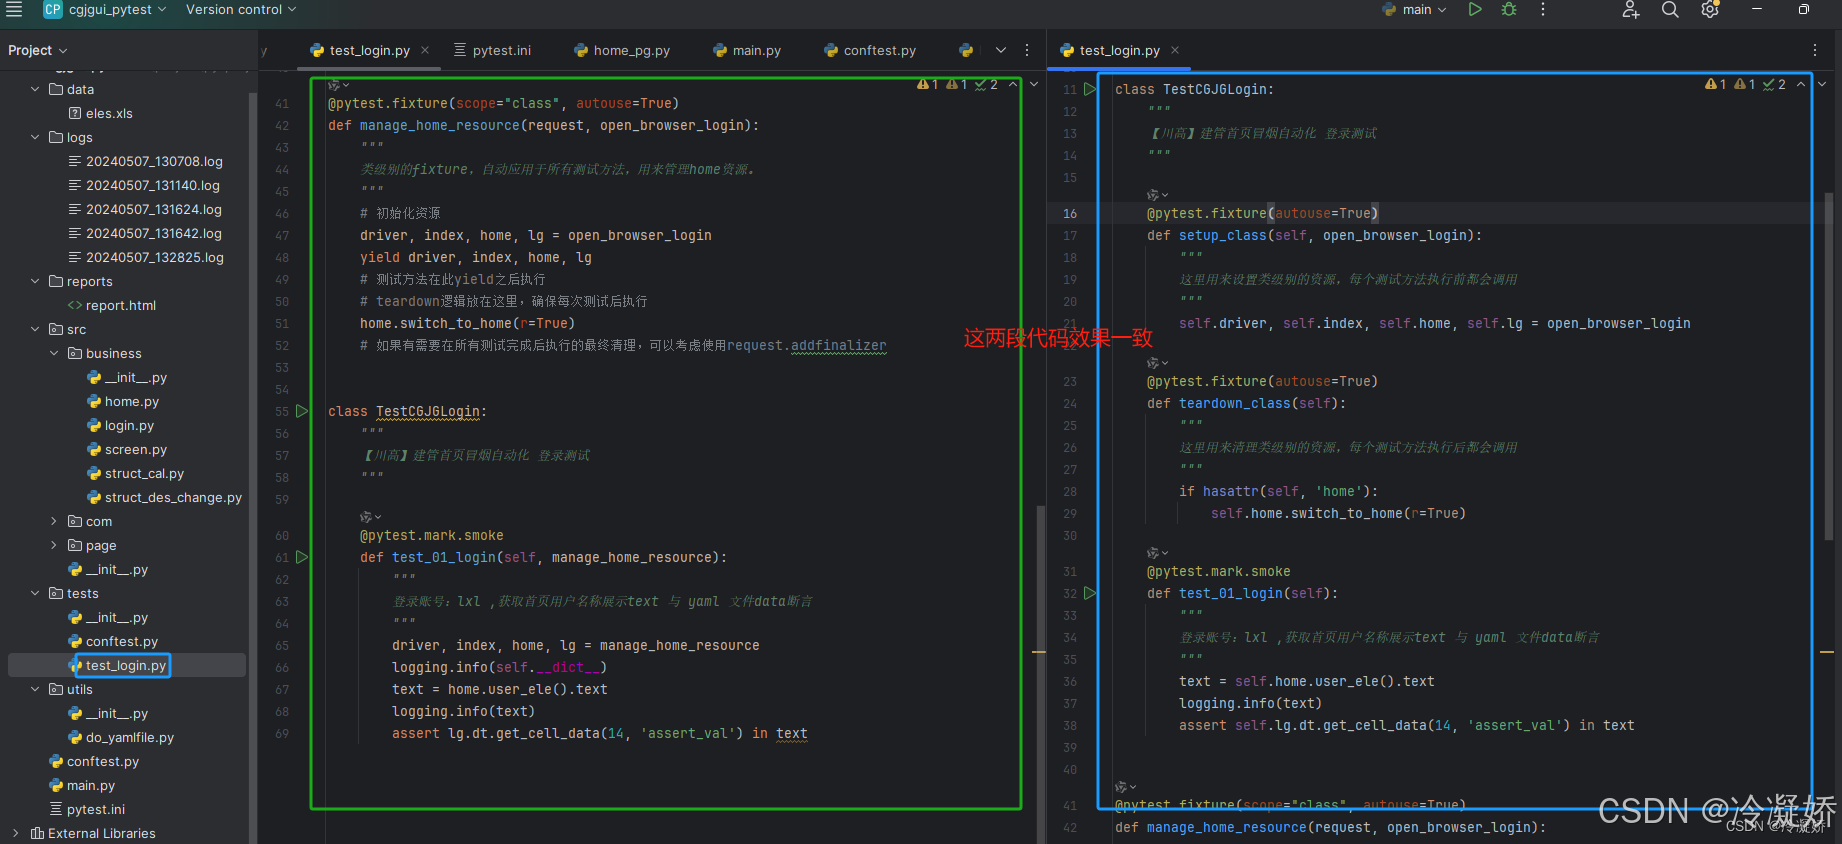Open the main hamburger menu
Image resolution: width=1842 pixels, height=844 pixels.
click(x=14, y=9)
